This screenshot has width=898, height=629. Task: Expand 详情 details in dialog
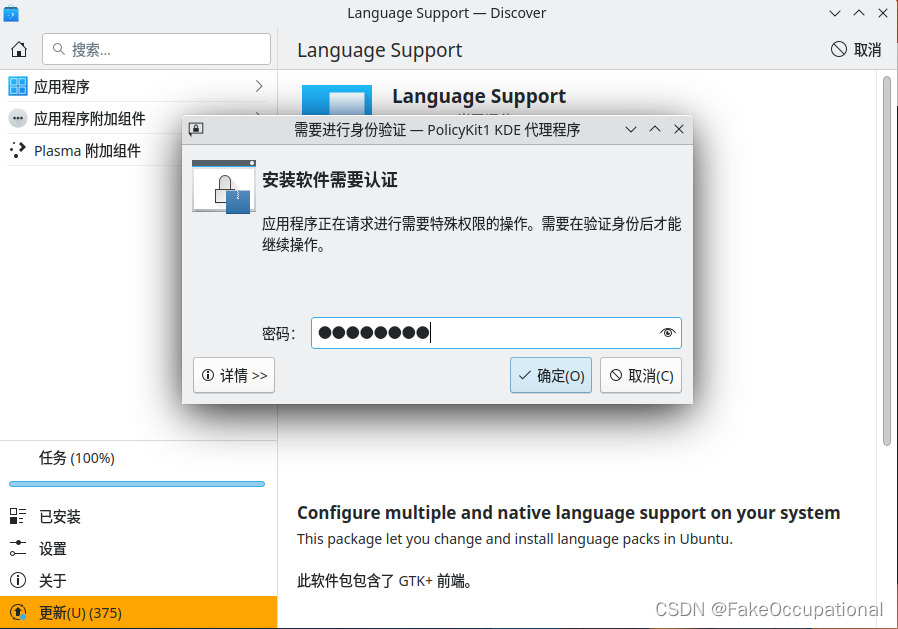[234, 375]
